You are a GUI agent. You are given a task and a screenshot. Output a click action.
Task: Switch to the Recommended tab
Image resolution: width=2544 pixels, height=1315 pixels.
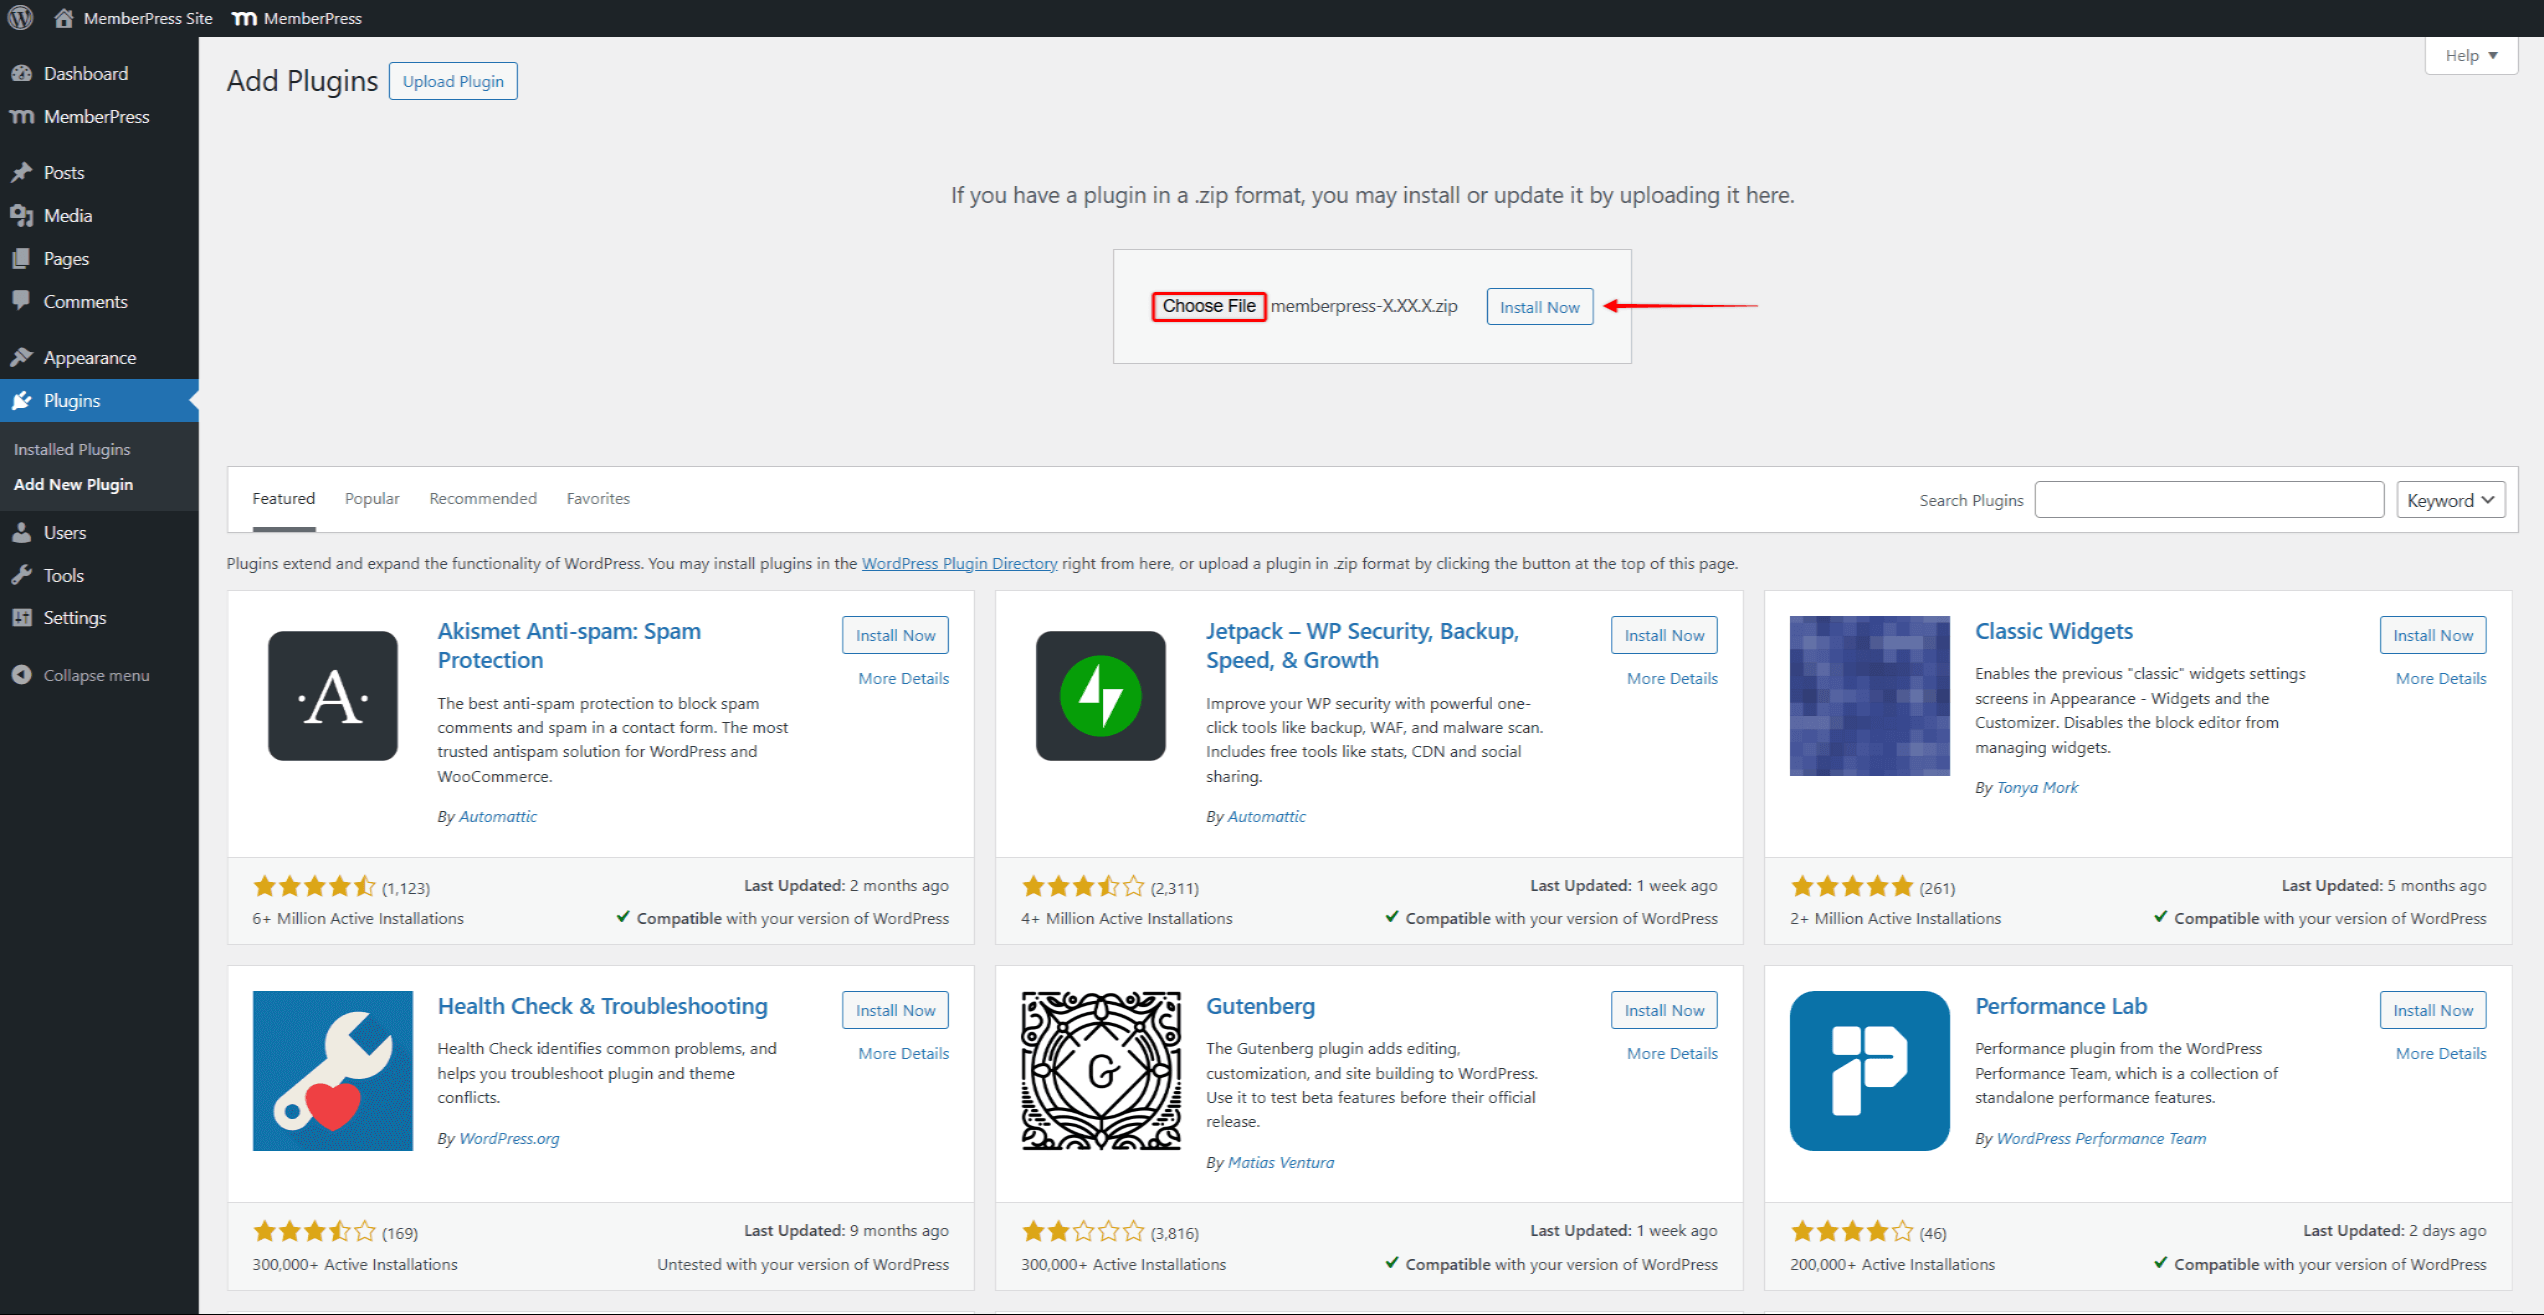pyautogui.click(x=483, y=498)
